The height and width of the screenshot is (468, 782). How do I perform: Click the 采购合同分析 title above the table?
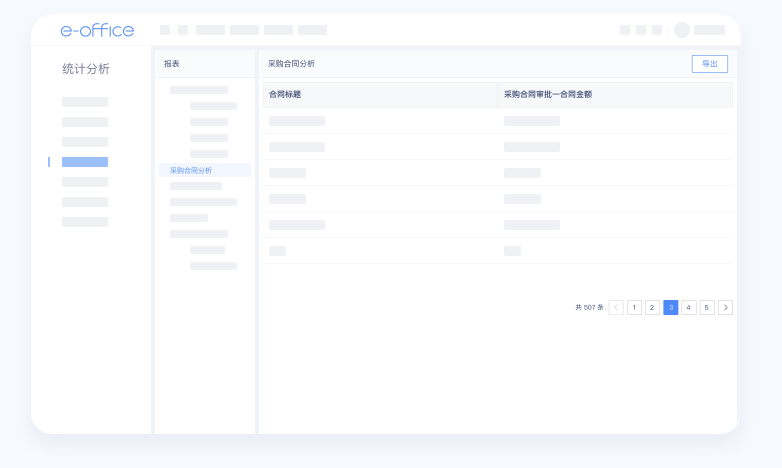(291, 63)
